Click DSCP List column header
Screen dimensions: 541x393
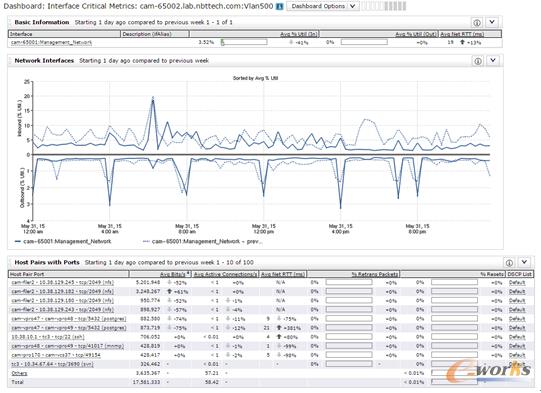point(519,274)
